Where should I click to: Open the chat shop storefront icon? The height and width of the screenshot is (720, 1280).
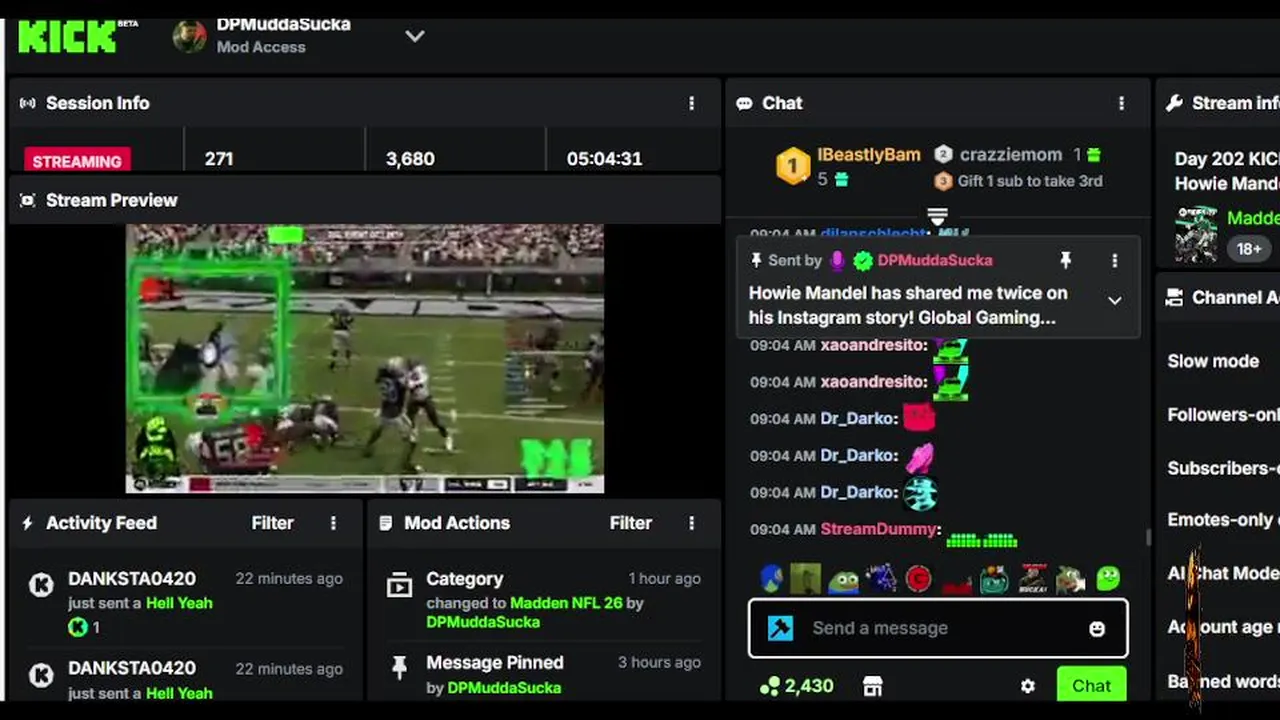pos(873,686)
